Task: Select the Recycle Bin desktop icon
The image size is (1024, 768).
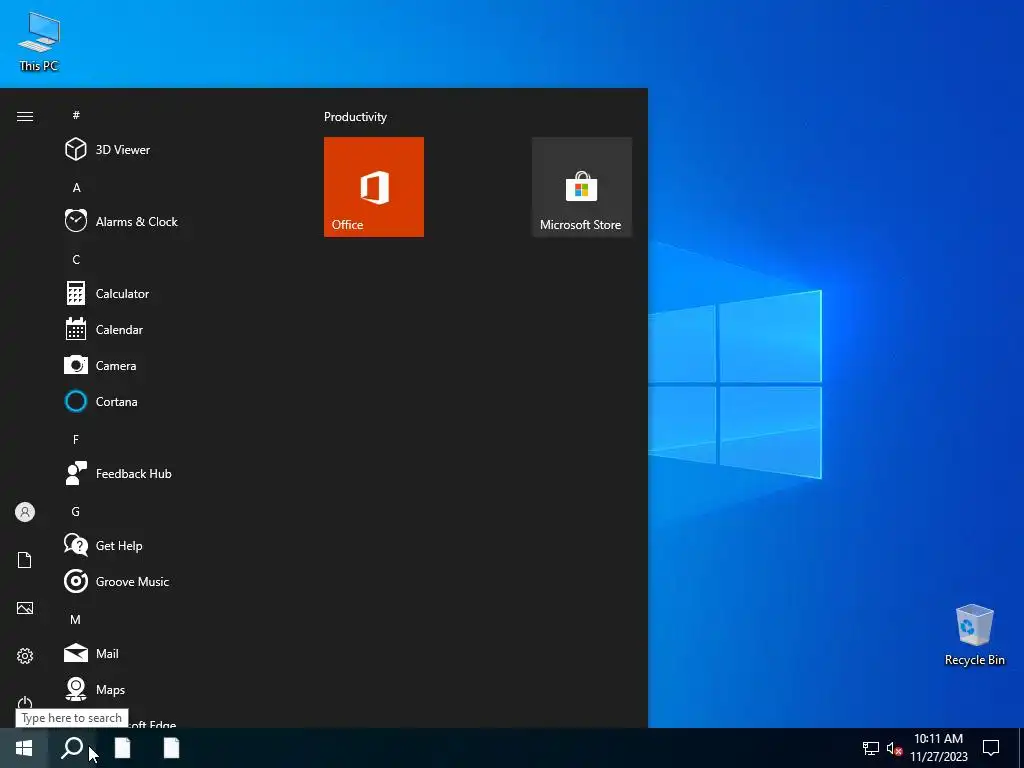Action: [974, 635]
